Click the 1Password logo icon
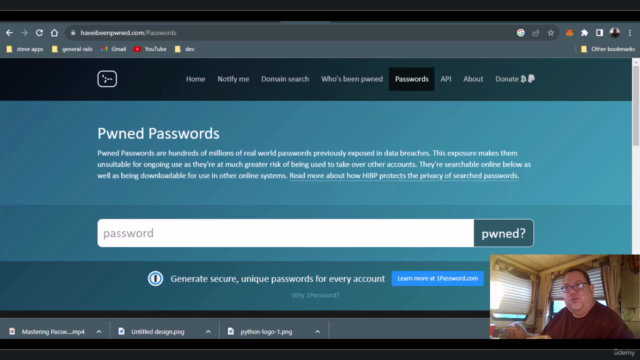The height and width of the screenshot is (360, 640). coord(155,279)
